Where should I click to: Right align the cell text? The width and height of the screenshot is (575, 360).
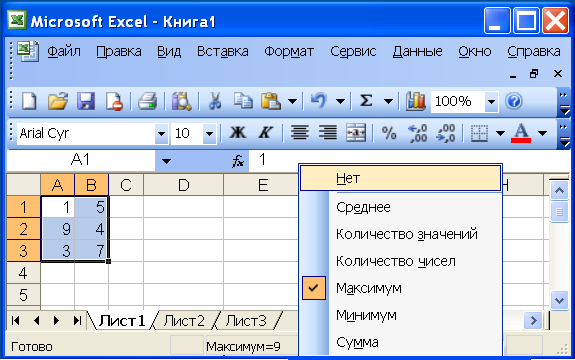tap(327, 133)
